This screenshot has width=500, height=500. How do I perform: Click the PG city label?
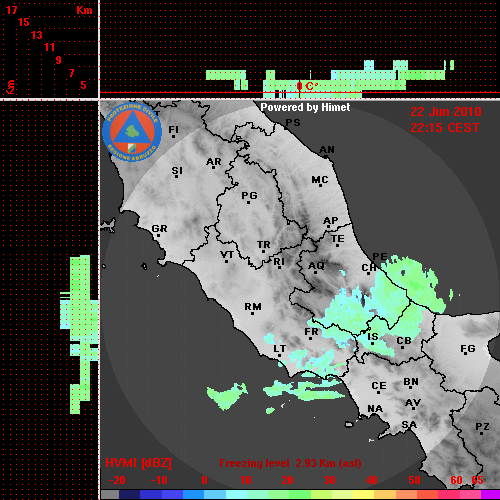coord(249,195)
